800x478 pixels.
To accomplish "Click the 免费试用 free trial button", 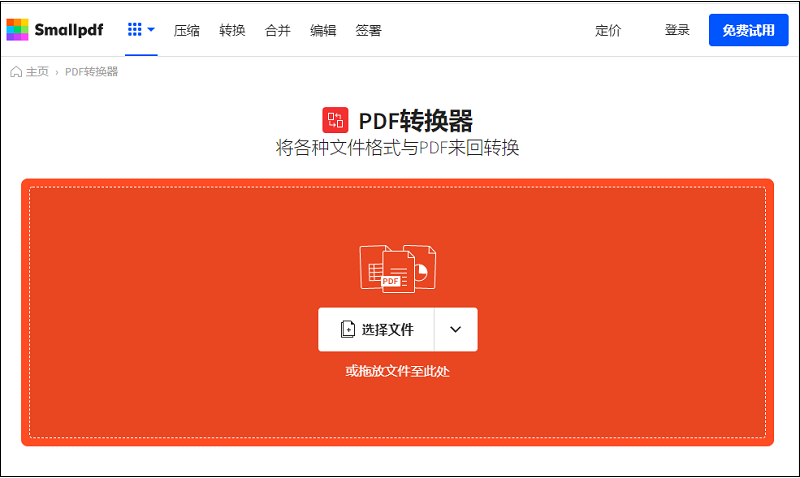I will tap(748, 30).
